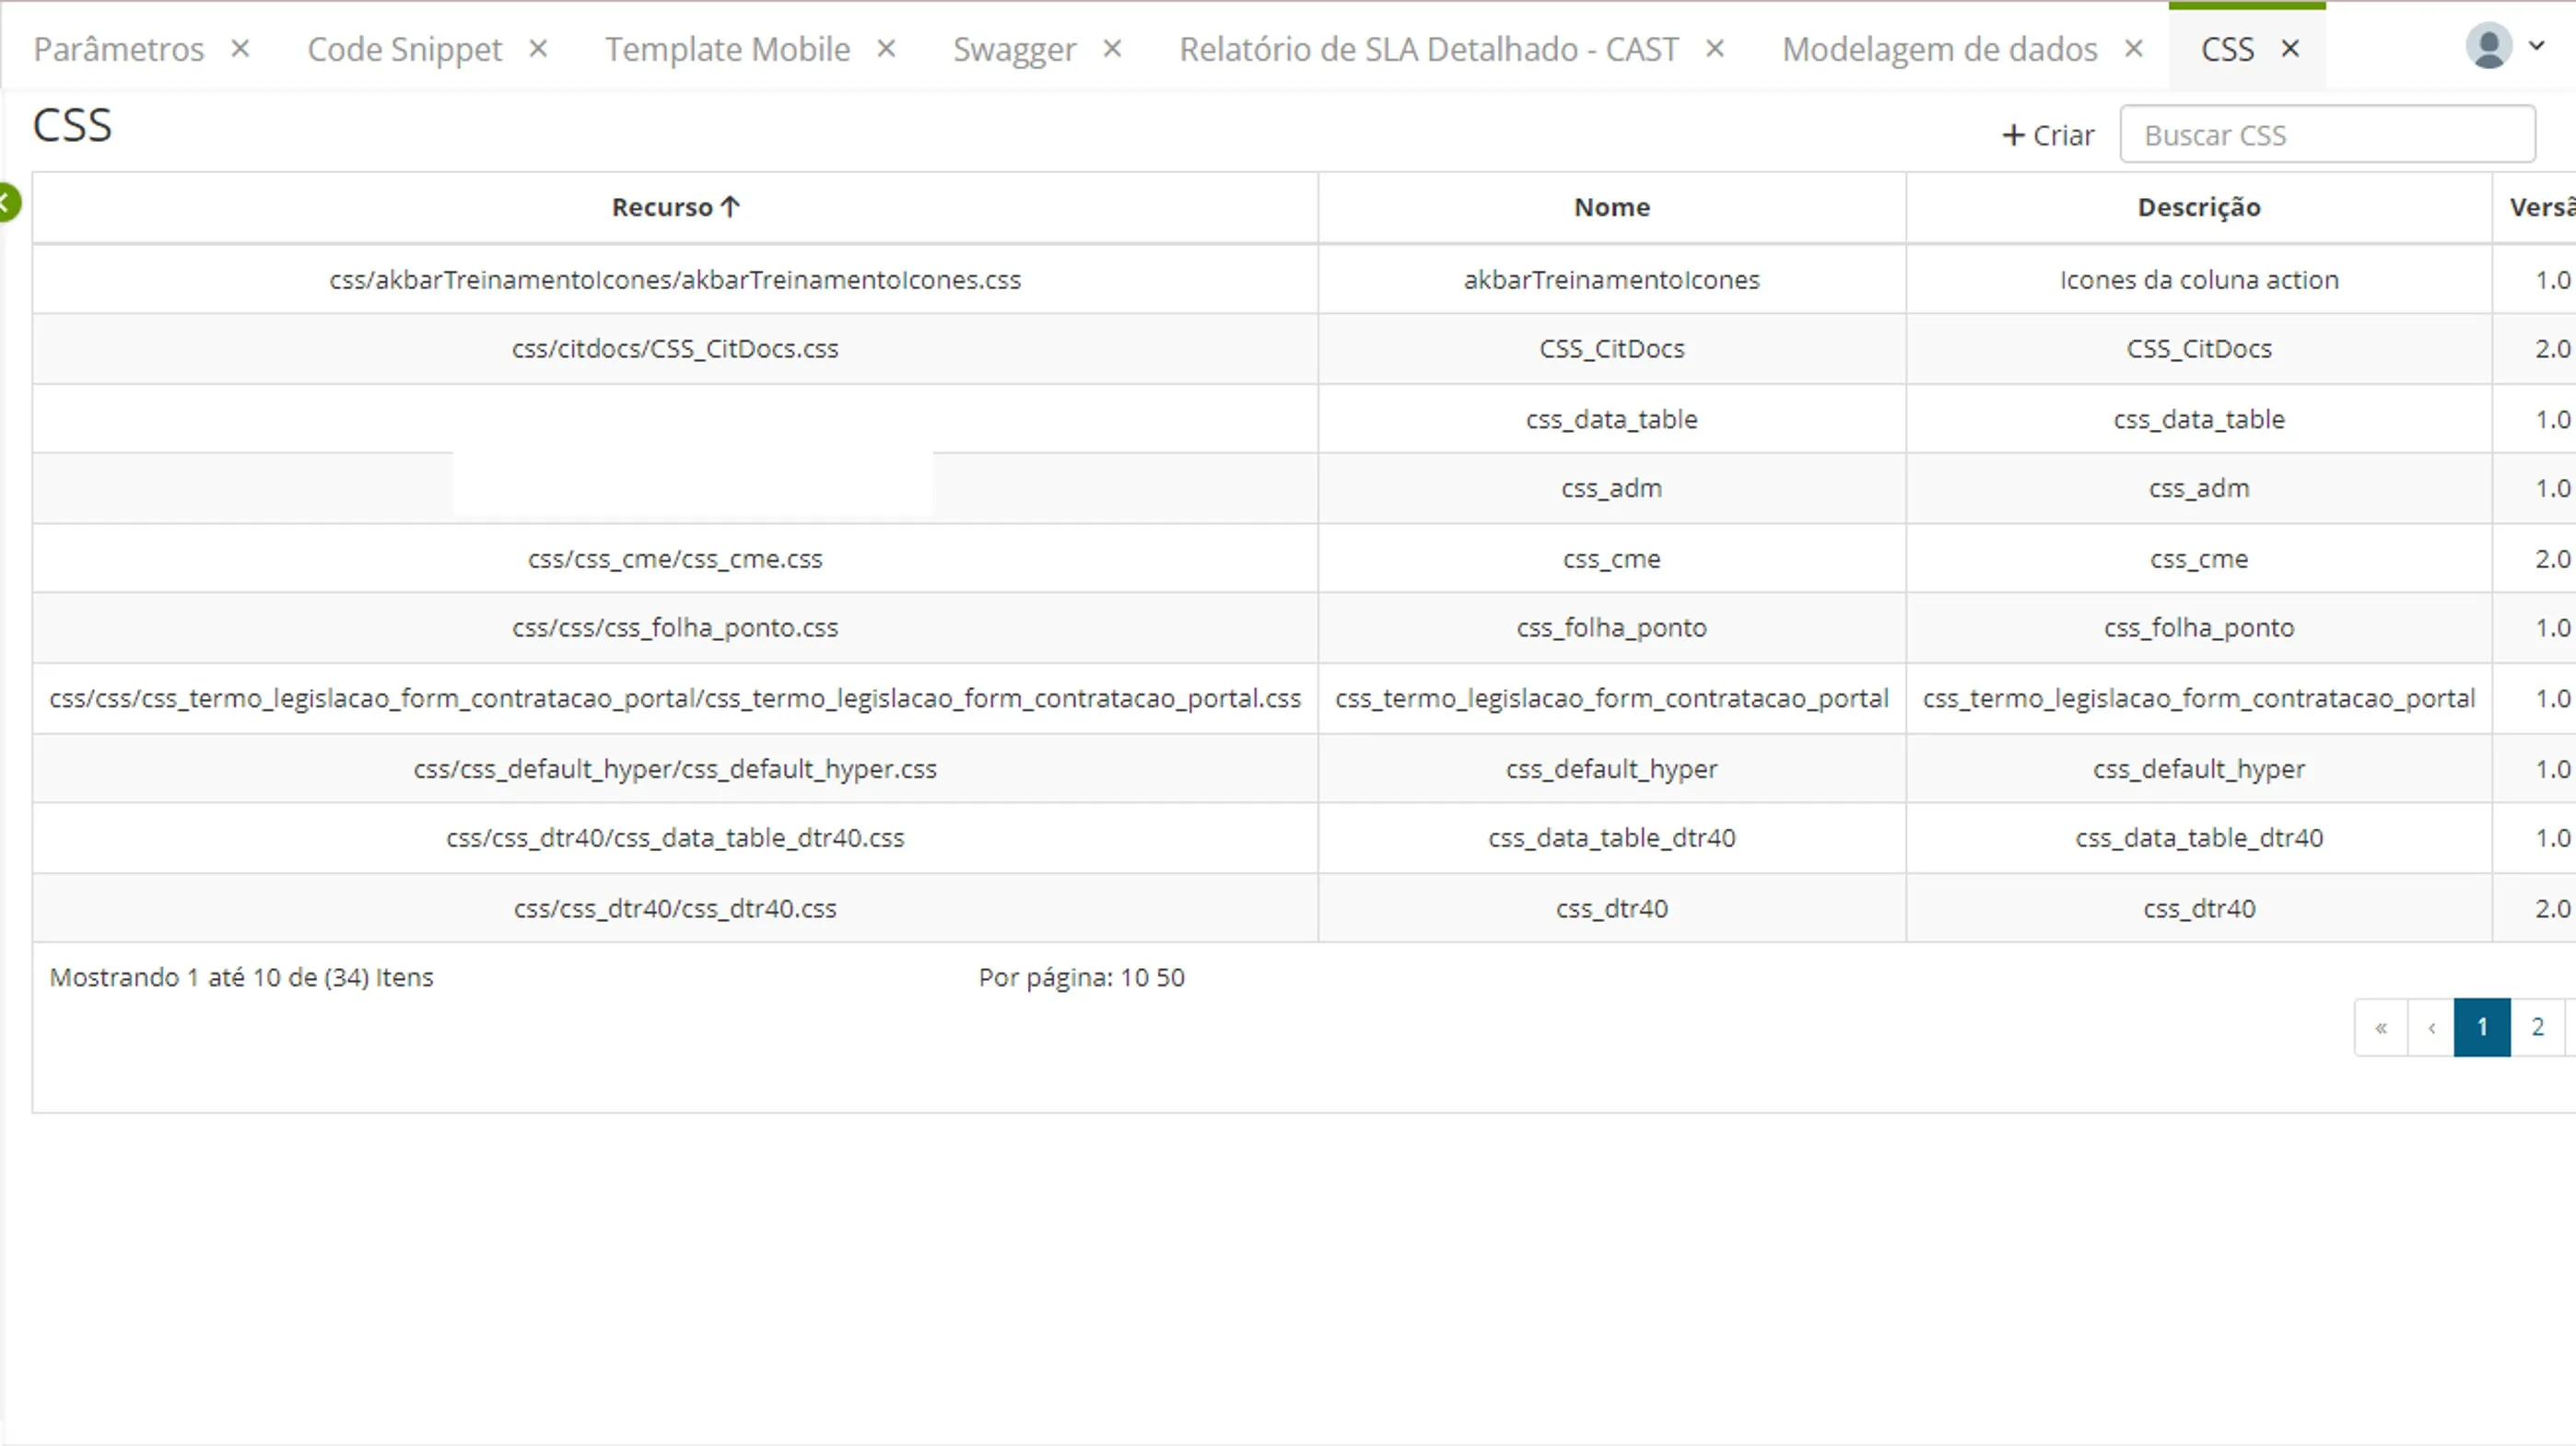The height and width of the screenshot is (1446, 2576).
Task: Click the Criar button
Action: coord(2048,135)
